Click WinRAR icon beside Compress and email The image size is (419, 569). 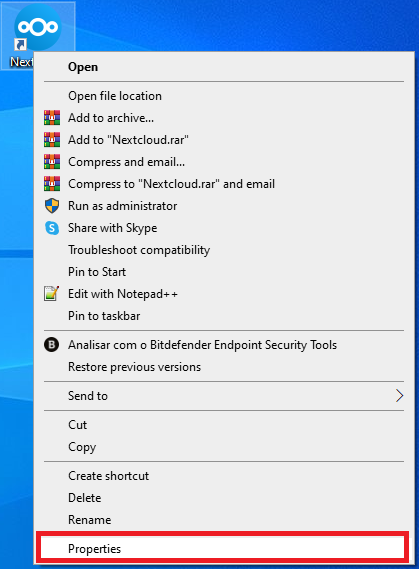click(x=52, y=162)
